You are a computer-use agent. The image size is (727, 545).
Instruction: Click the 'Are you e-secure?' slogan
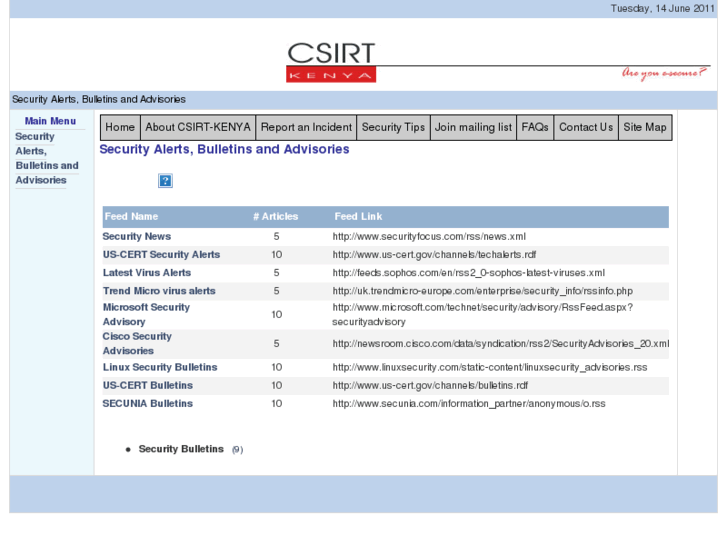click(664, 73)
